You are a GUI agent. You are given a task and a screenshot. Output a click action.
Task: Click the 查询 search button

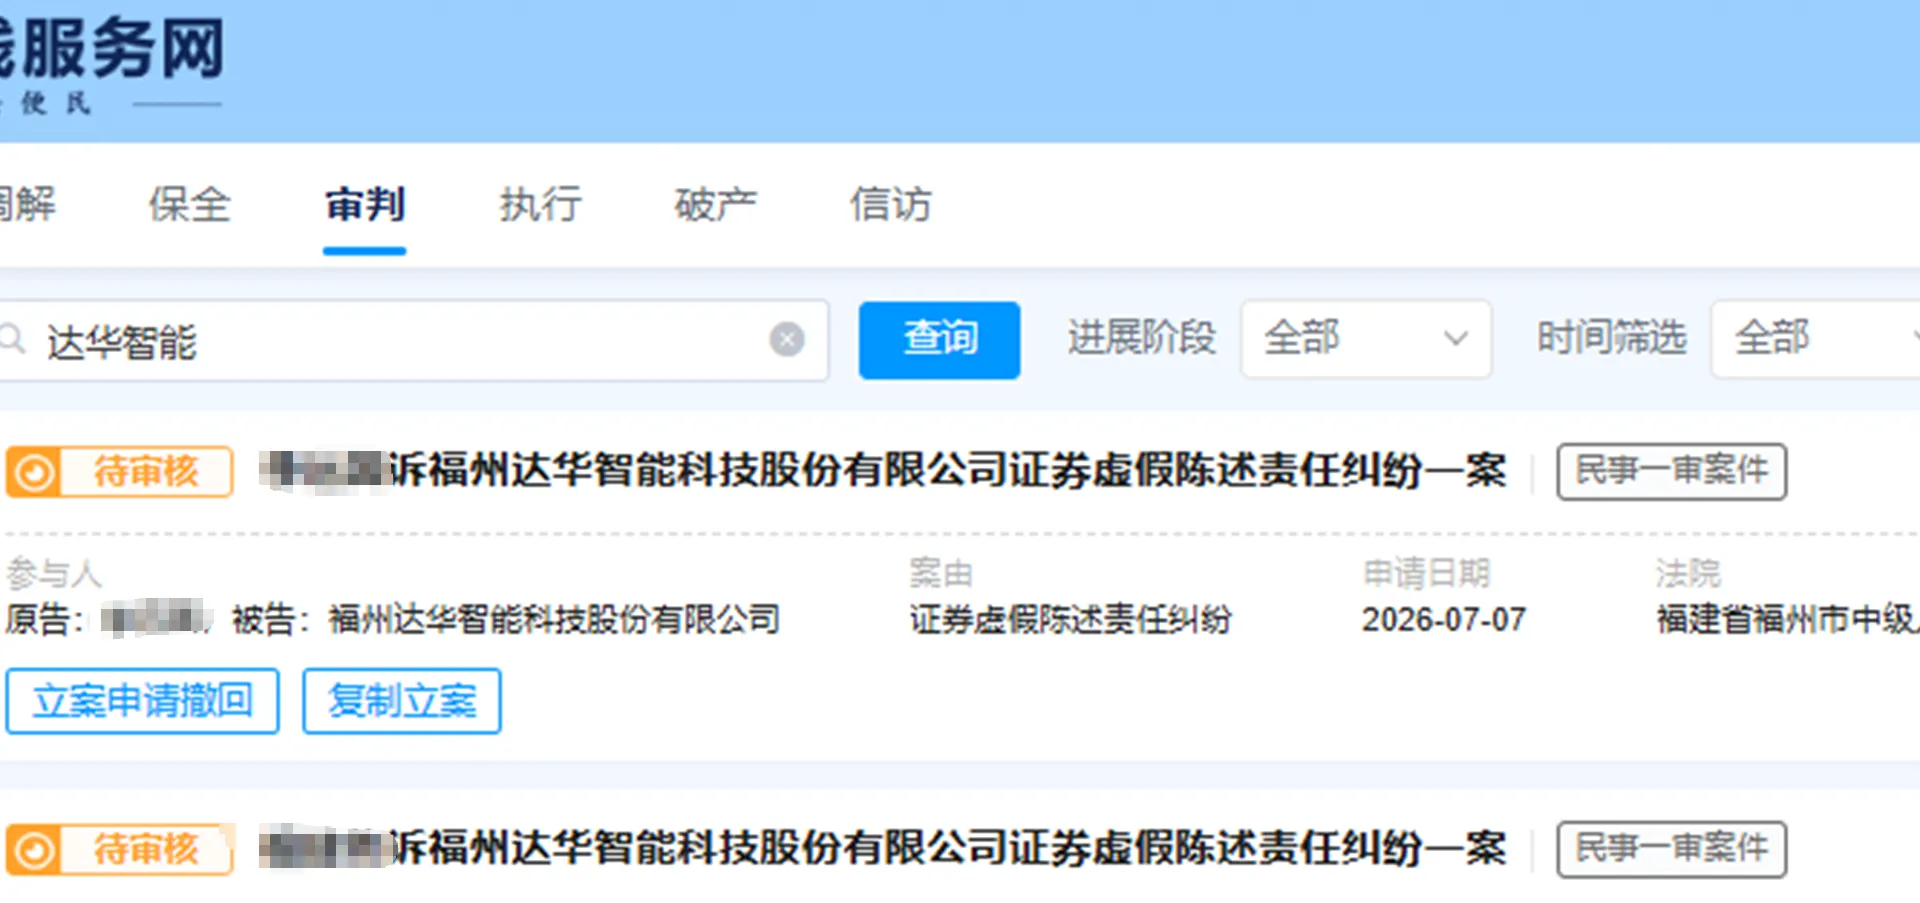coord(939,339)
